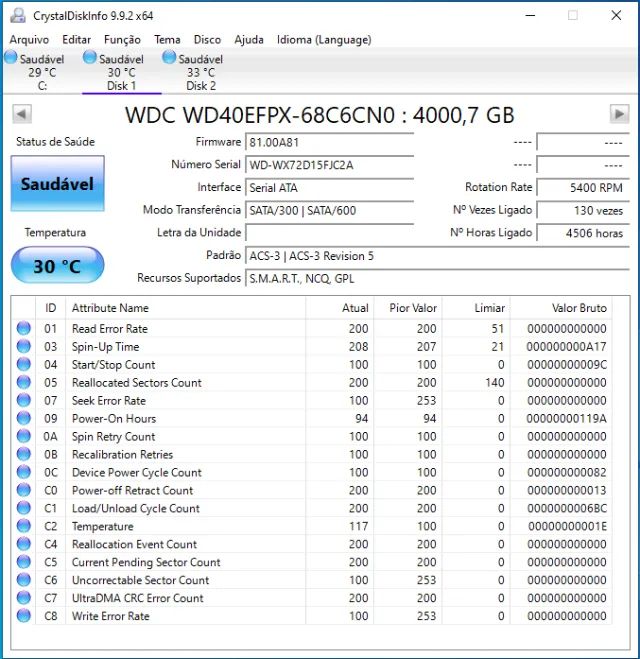Open the Ajuda menu
The height and width of the screenshot is (659, 640).
tap(249, 40)
